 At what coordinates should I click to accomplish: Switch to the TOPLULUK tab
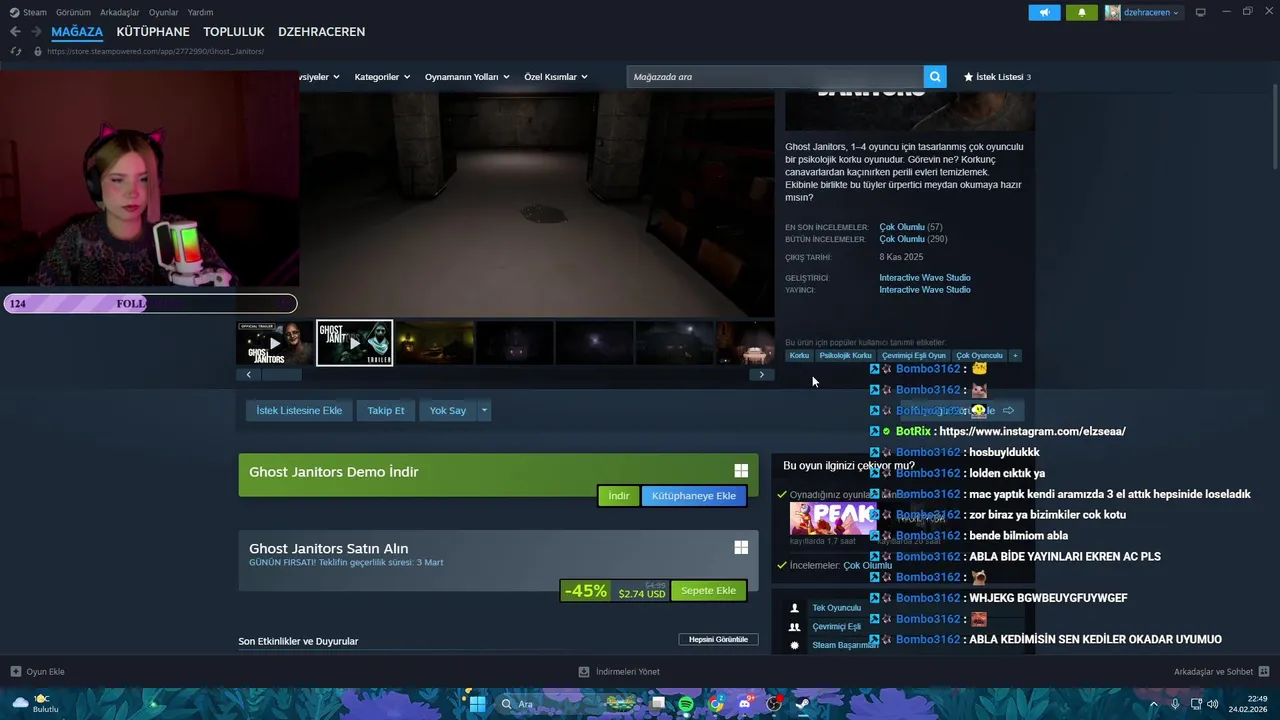point(234,32)
